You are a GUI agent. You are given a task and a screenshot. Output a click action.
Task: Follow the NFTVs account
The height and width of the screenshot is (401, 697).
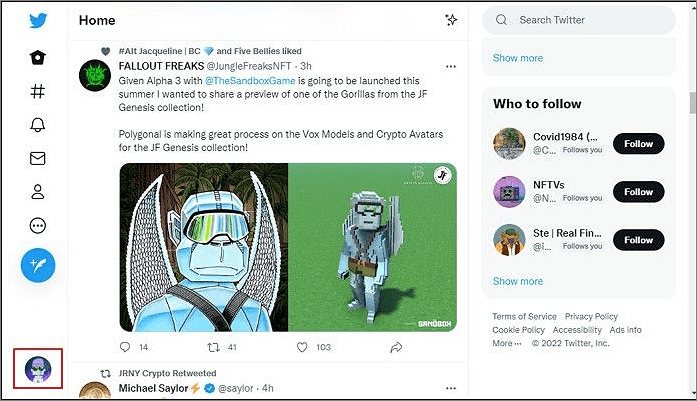coord(638,192)
